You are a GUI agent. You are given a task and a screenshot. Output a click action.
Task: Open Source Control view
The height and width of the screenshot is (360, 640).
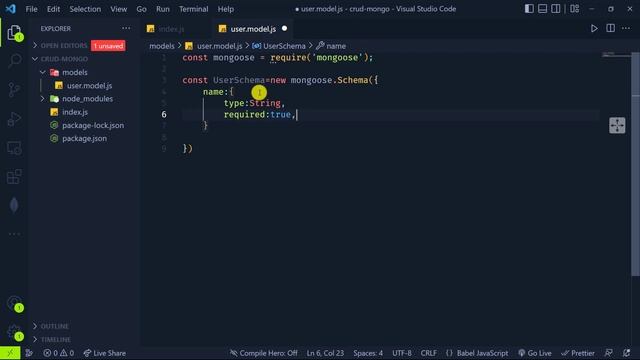pyautogui.click(x=14, y=89)
